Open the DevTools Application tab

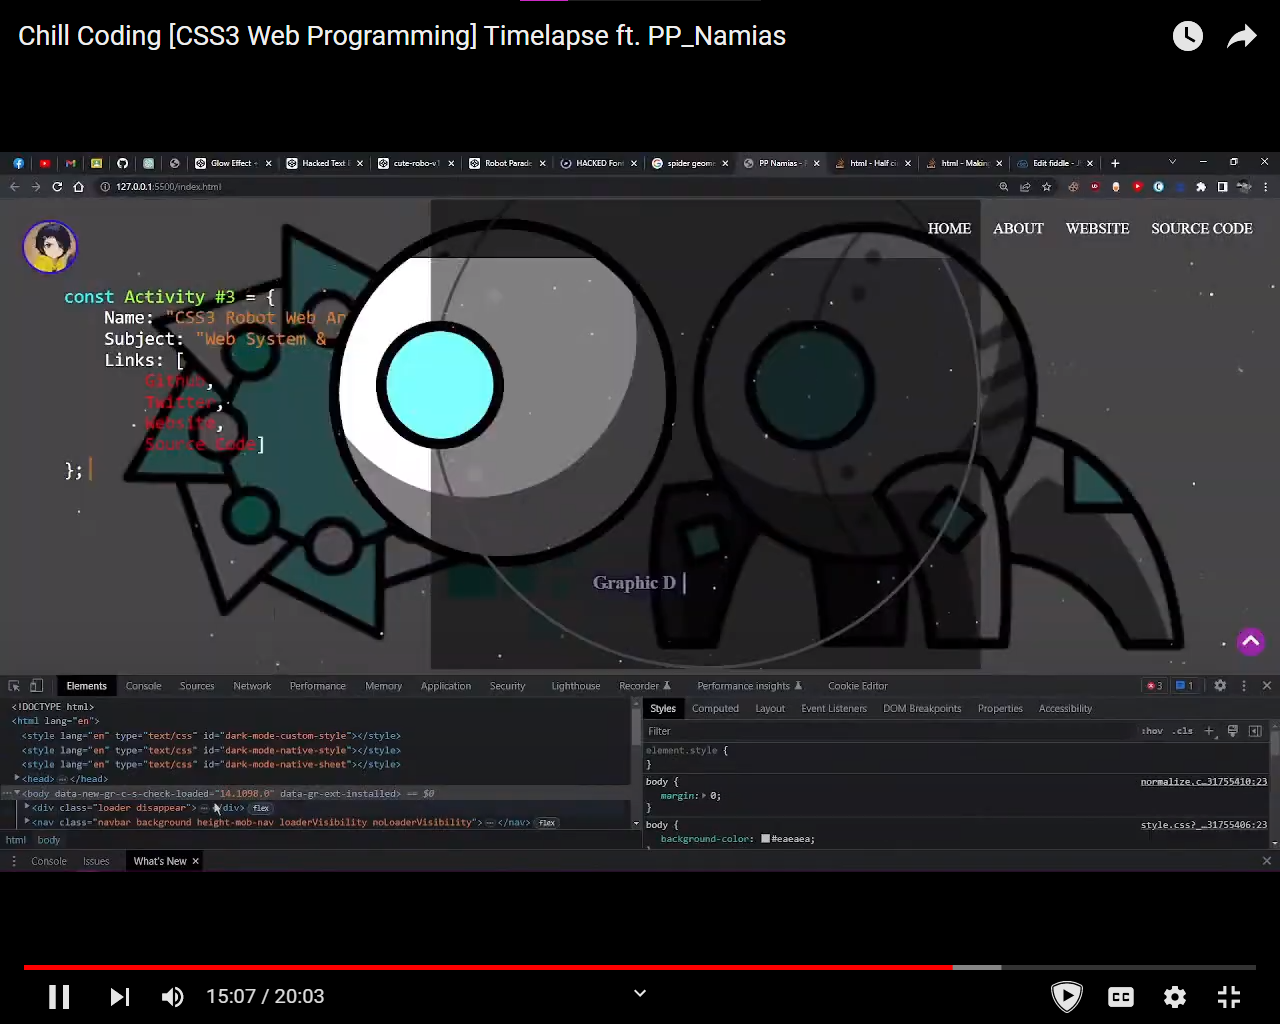(x=446, y=686)
